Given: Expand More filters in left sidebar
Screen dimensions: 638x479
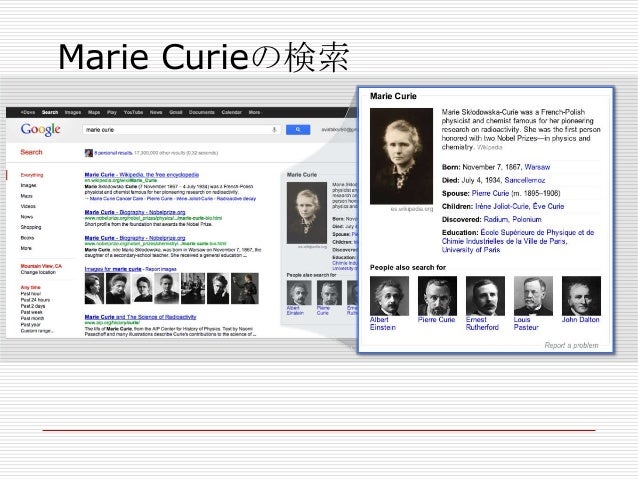Looking at the screenshot, I should click(26, 248).
